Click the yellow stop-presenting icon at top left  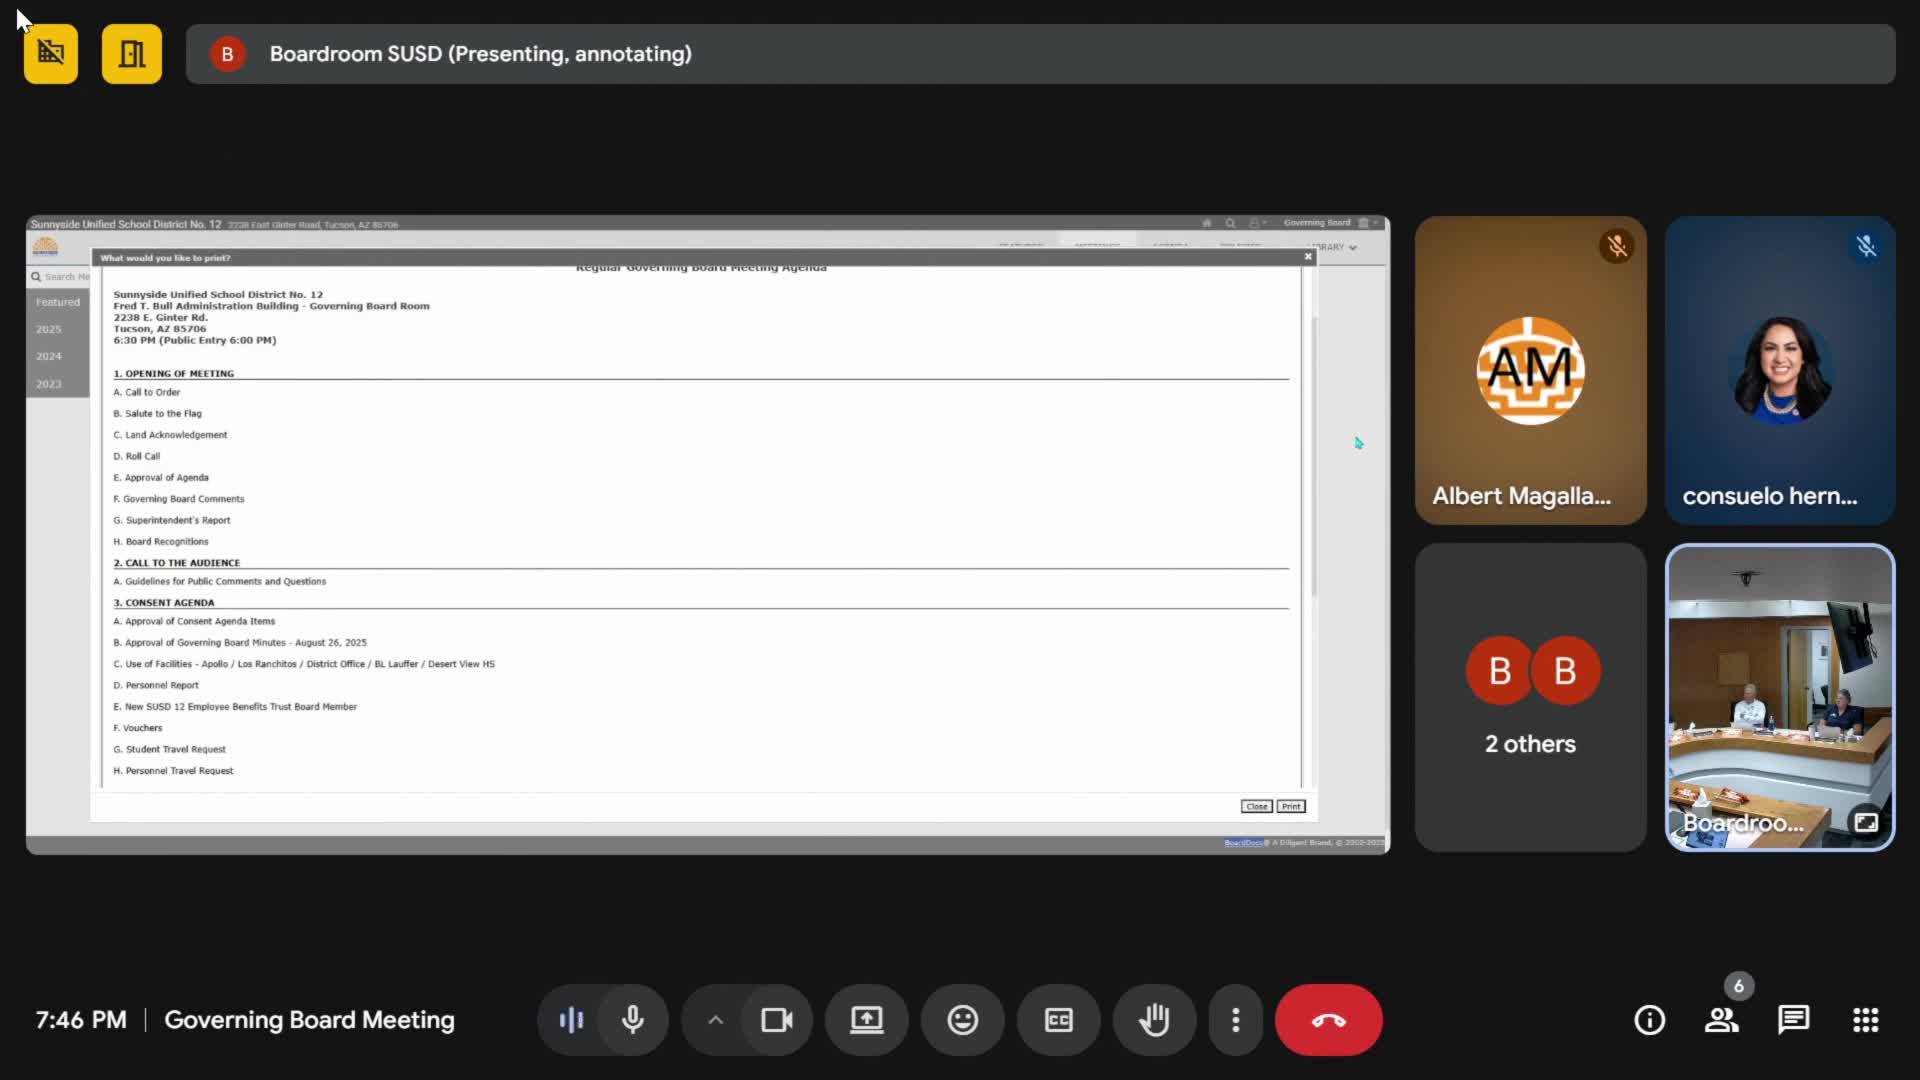pyautogui.click(x=51, y=54)
